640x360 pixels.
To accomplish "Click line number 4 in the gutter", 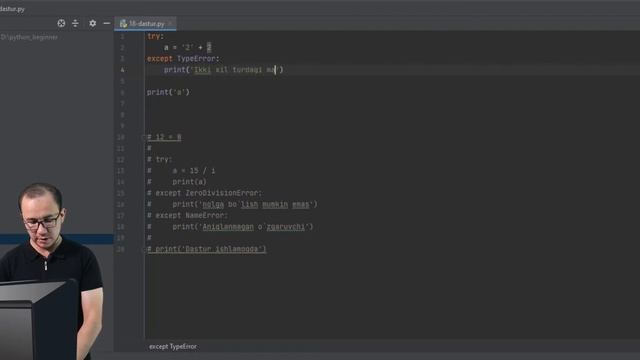I will coord(122,70).
